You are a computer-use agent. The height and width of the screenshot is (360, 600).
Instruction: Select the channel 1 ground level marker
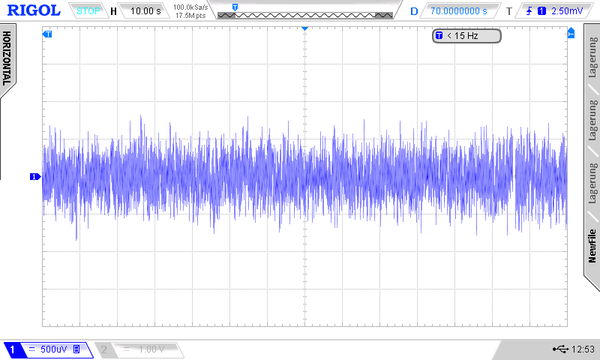click(x=35, y=176)
